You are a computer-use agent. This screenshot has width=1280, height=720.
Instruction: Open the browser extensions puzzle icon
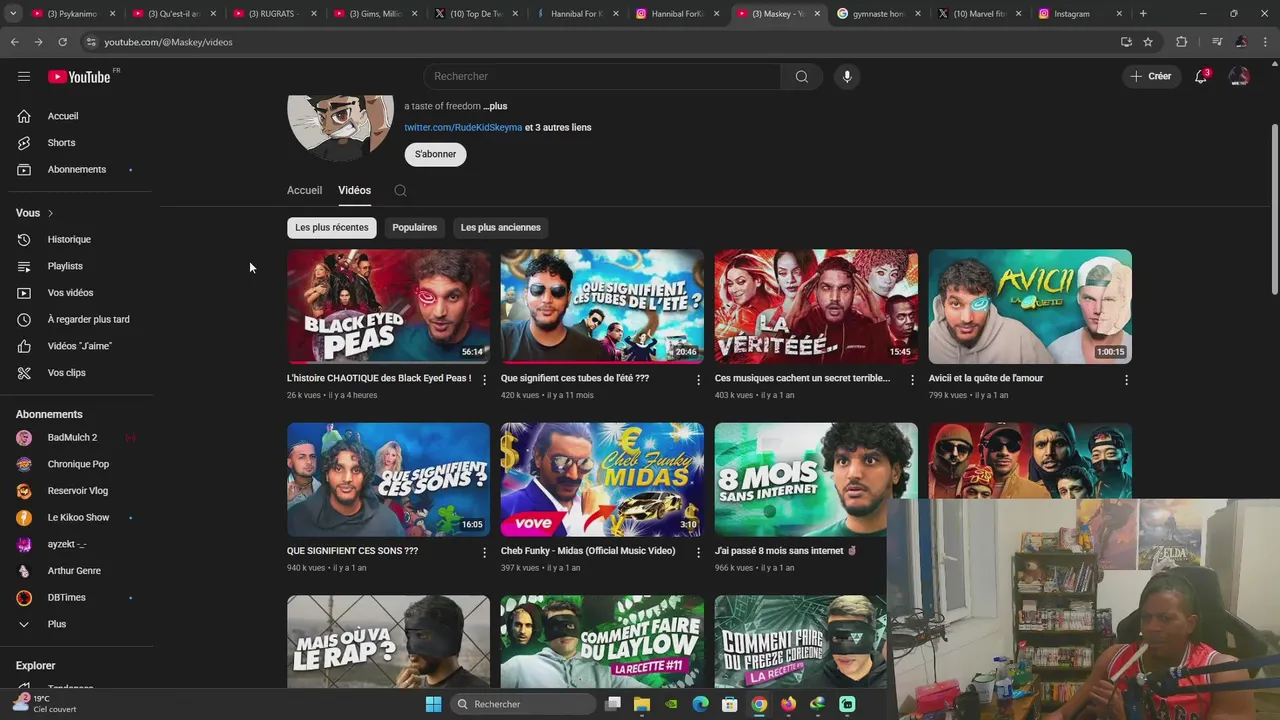(x=1181, y=42)
